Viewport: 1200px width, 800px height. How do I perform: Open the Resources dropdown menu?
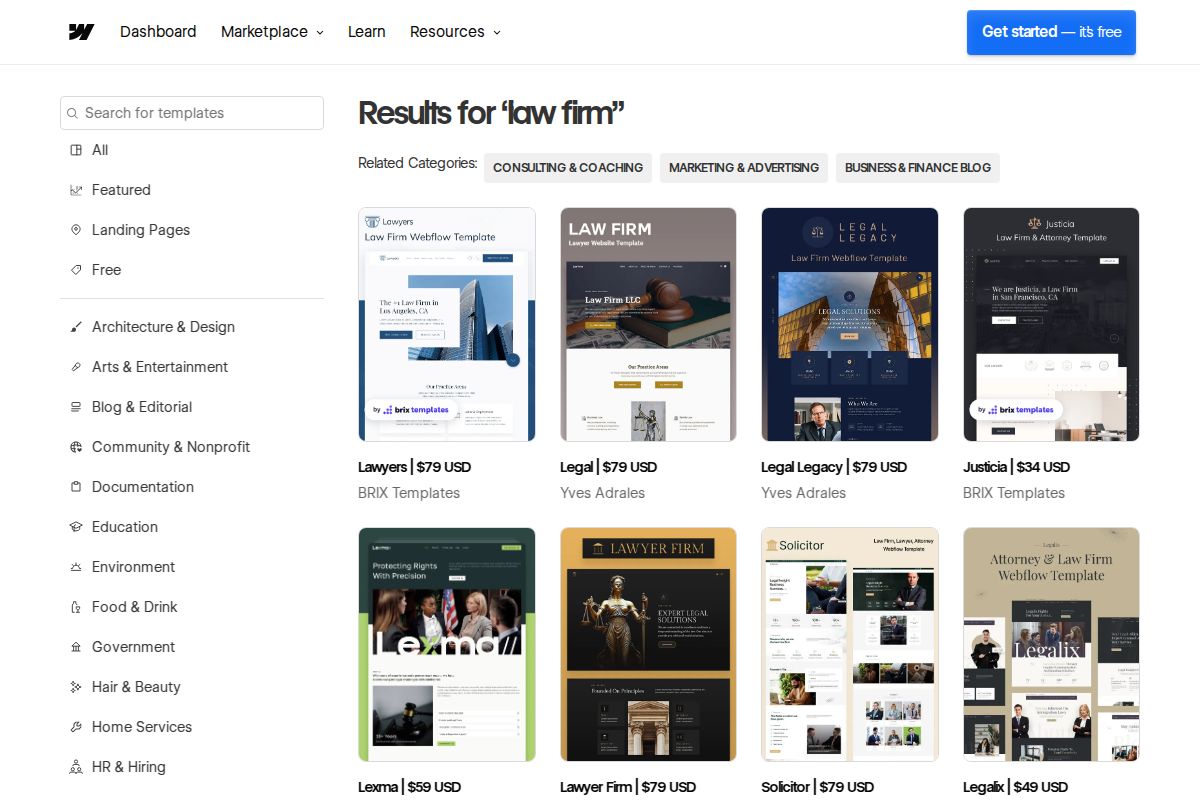(455, 32)
